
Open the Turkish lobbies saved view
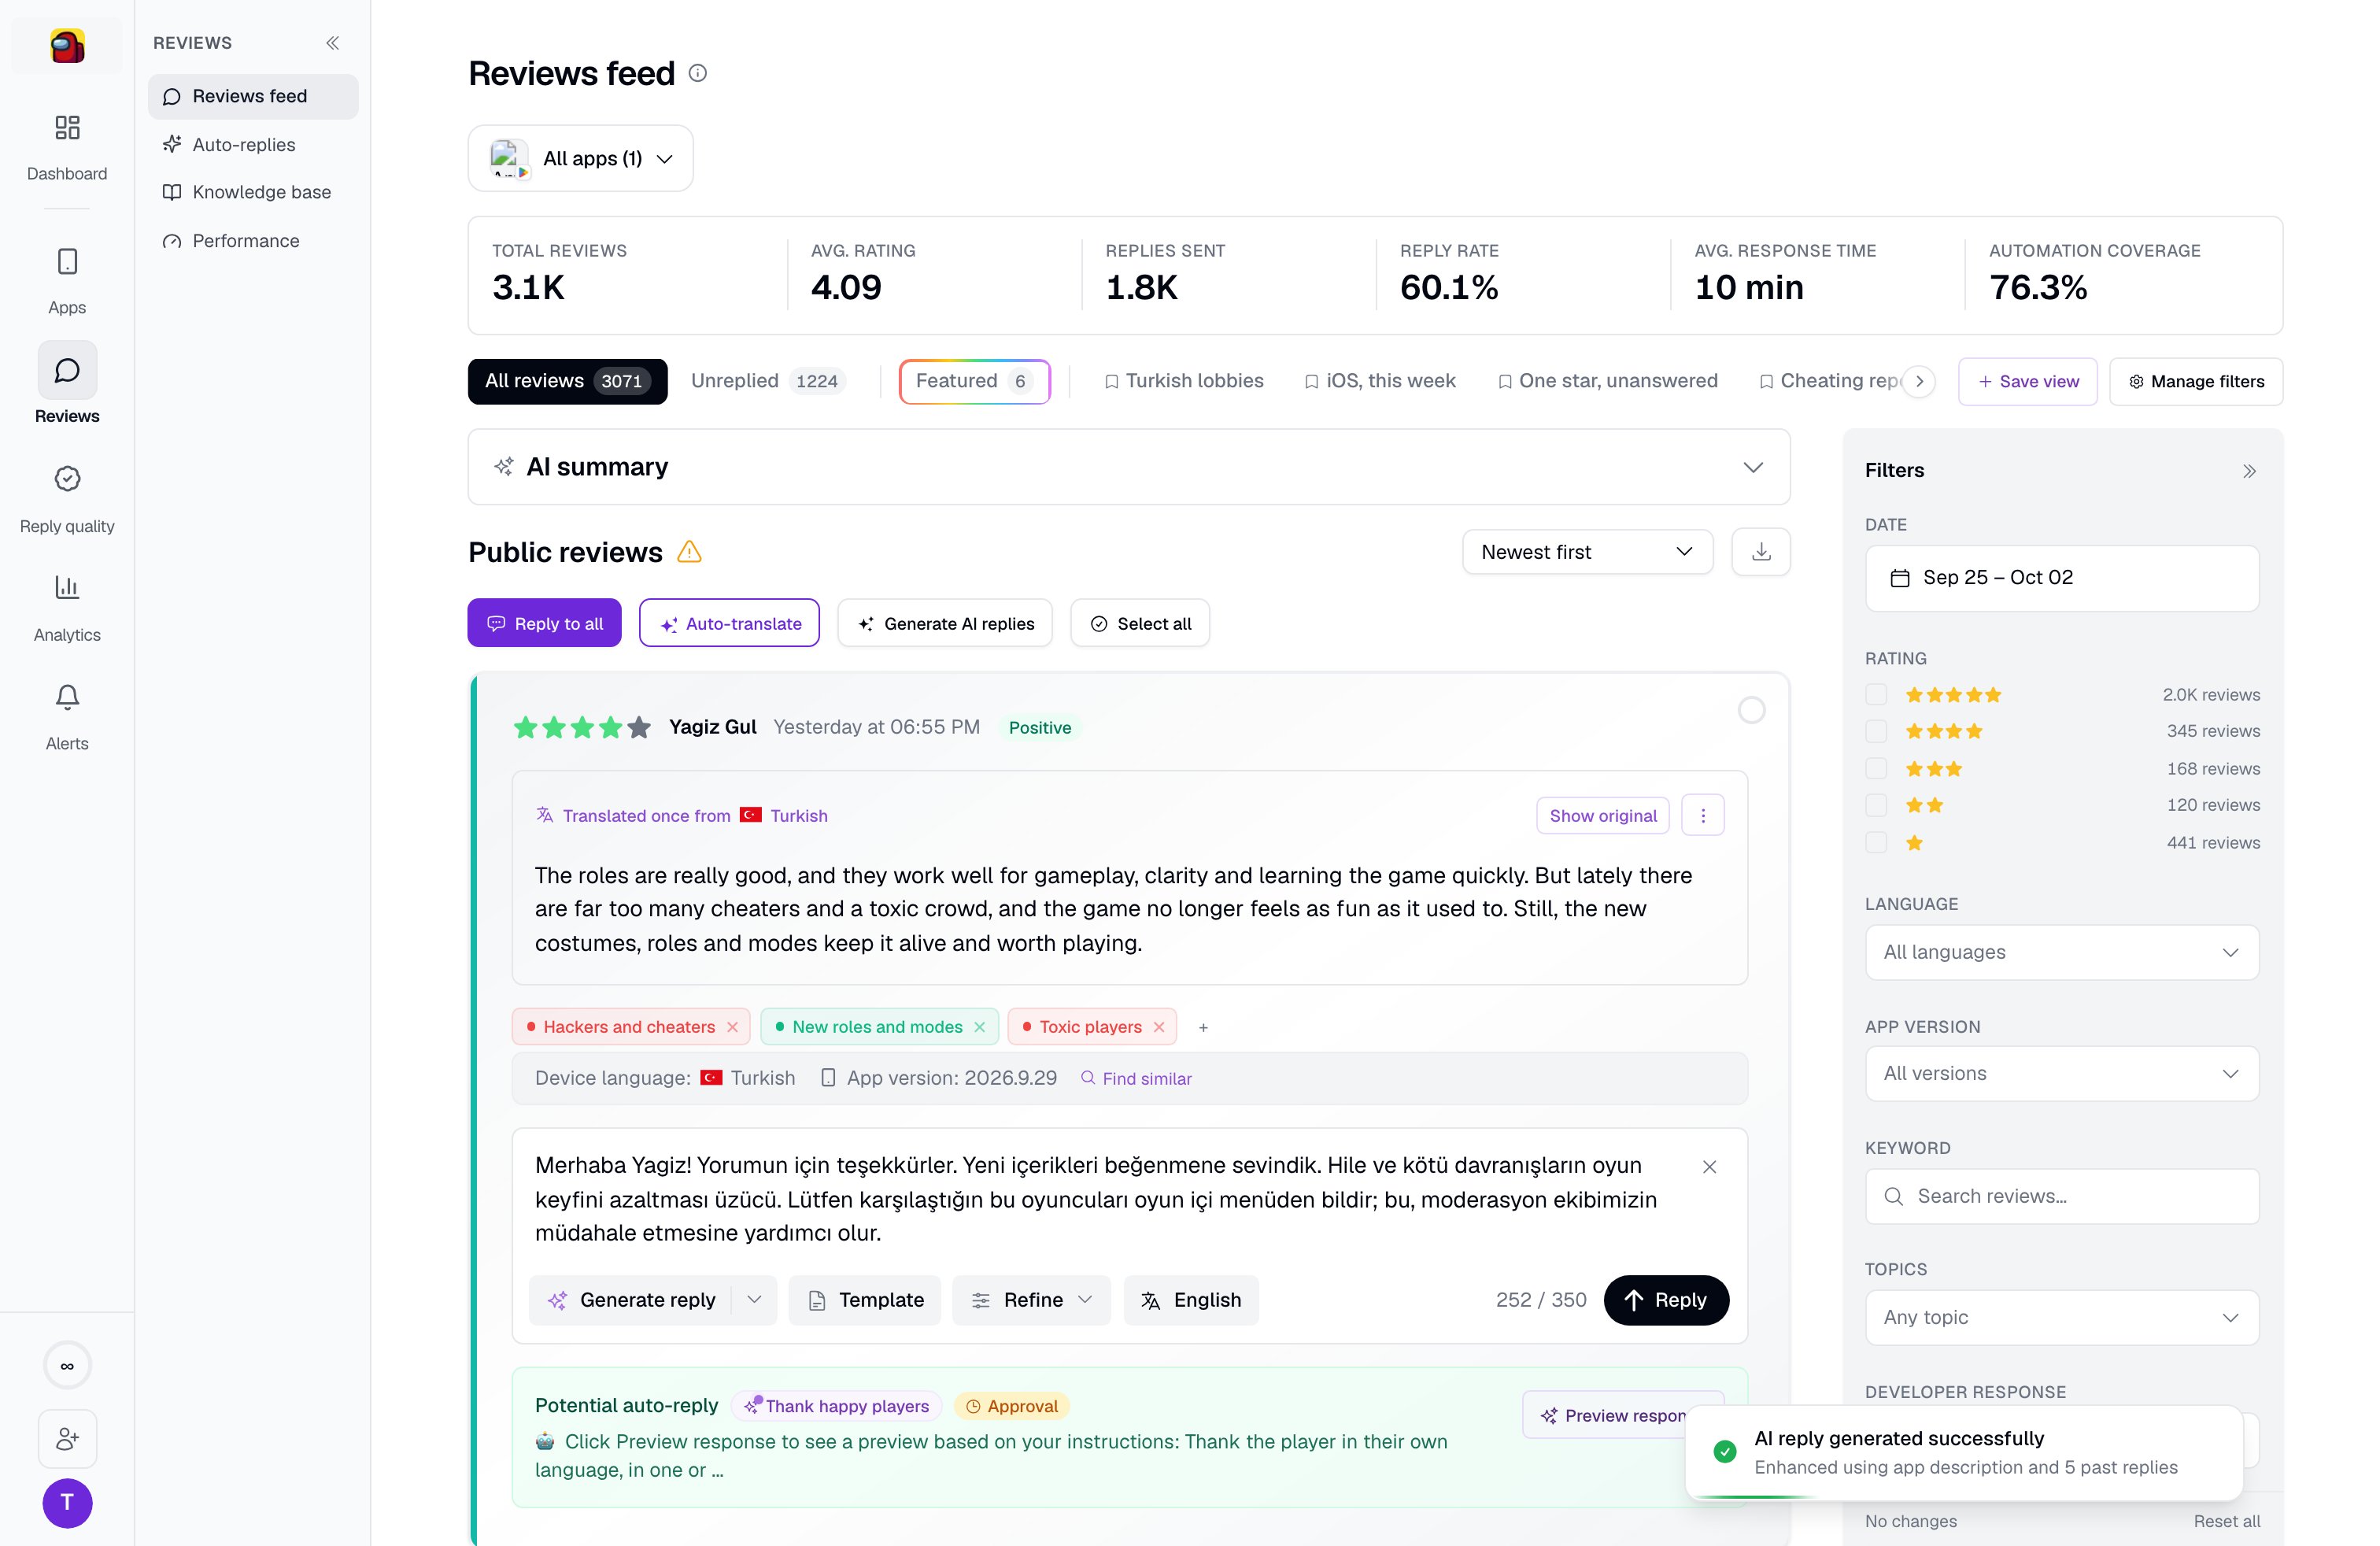point(1184,381)
